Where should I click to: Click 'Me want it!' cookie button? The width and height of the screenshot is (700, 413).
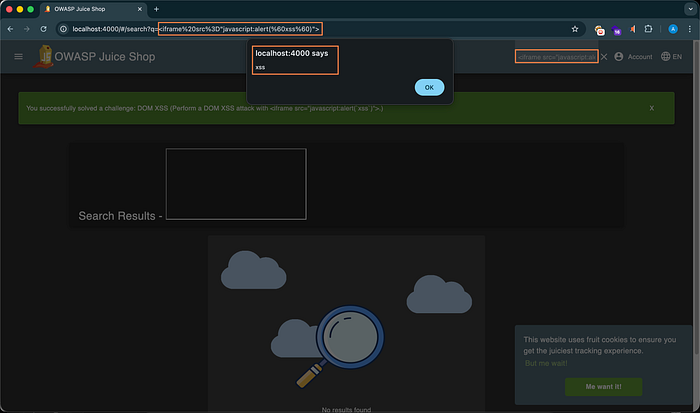coord(604,387)
